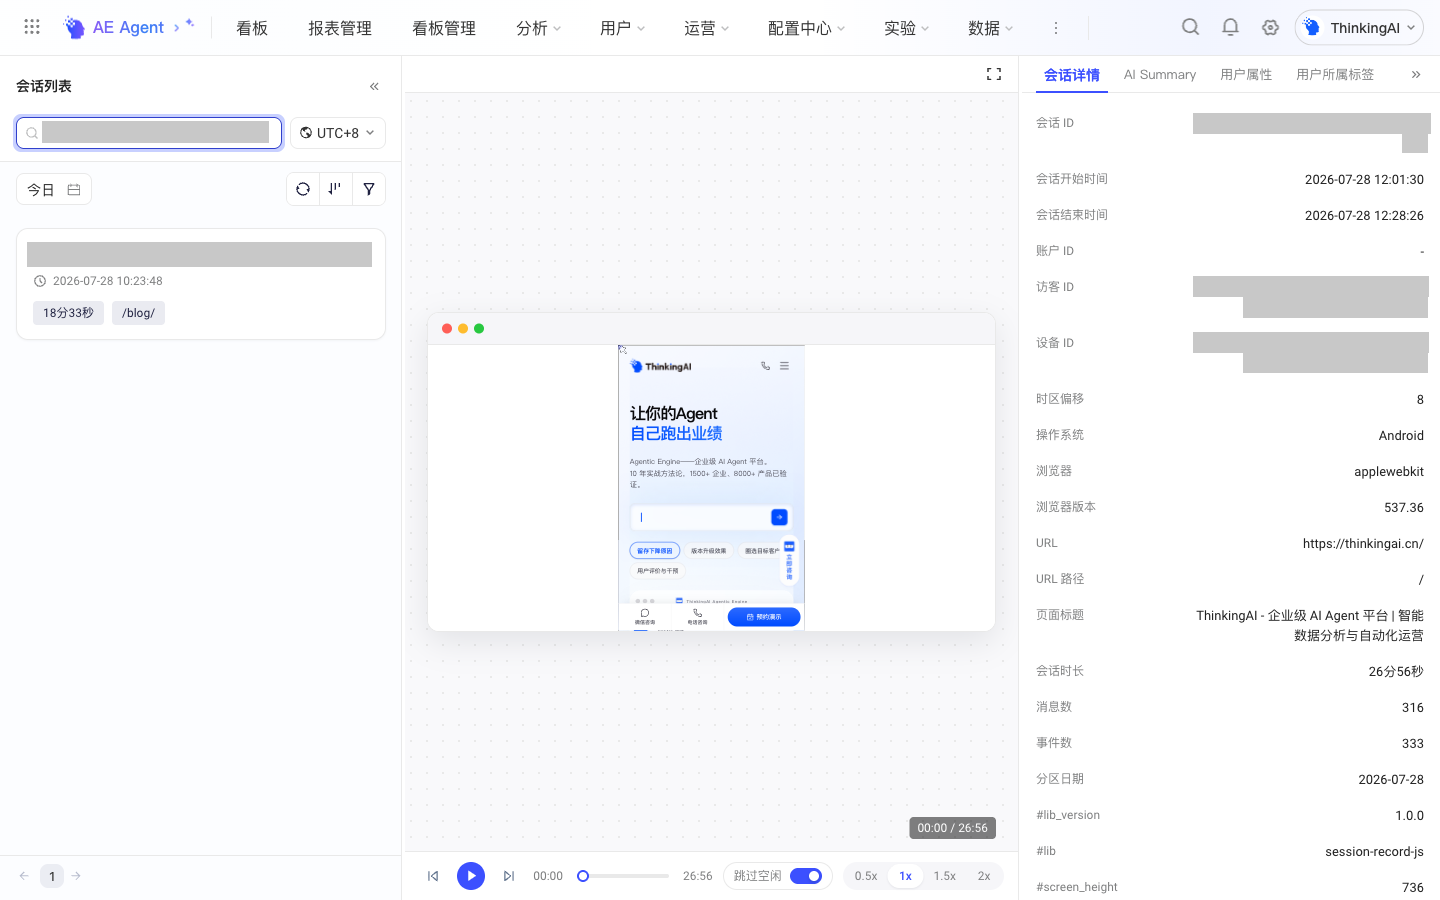Open the more options vertical dots menu

1055,28
